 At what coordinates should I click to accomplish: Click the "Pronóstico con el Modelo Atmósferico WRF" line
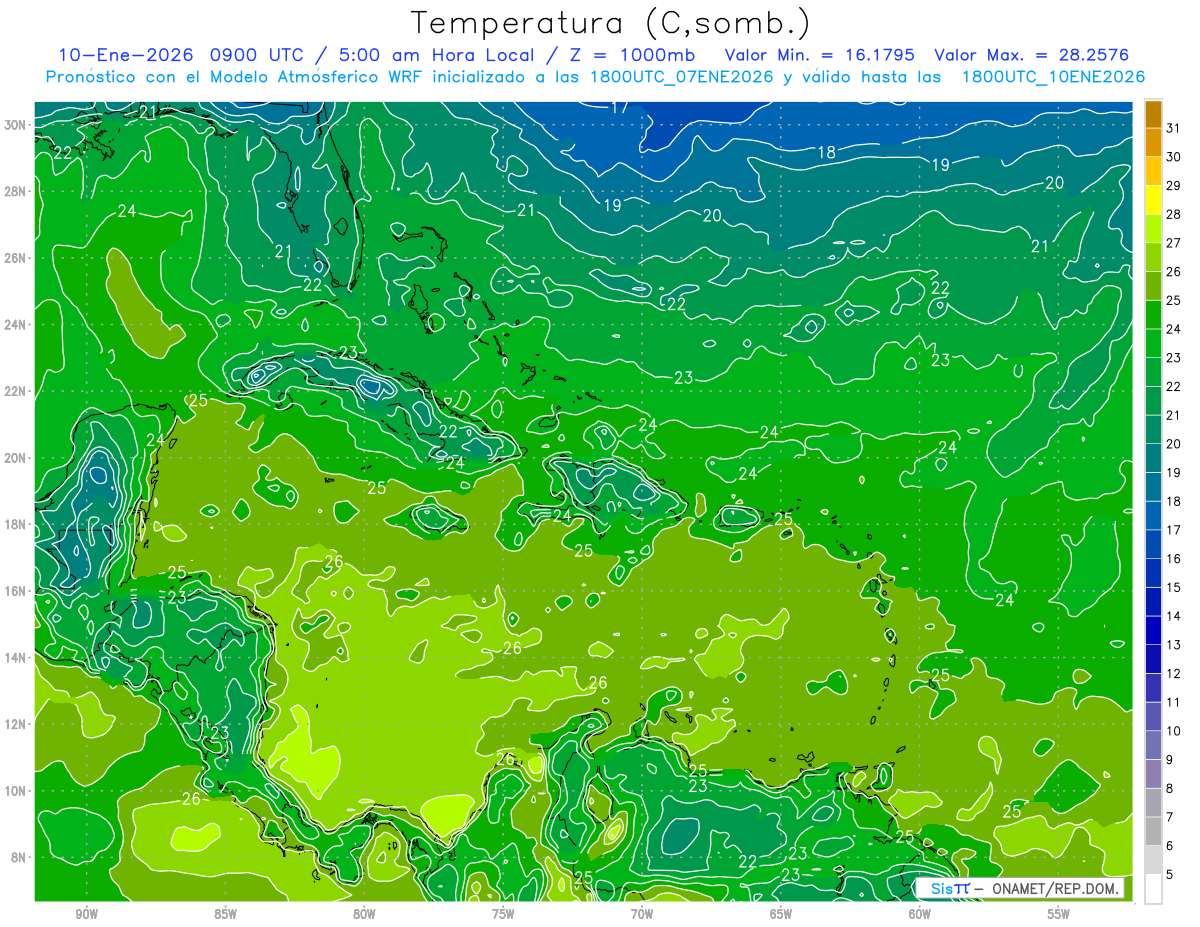(x=236, y=76)
